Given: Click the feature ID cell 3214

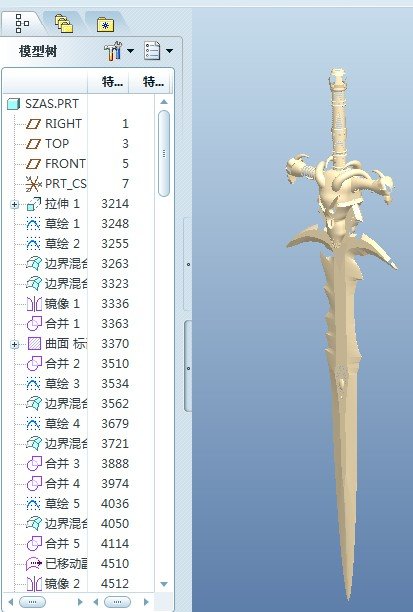Looking at the screenshot, I should point(115,204).
